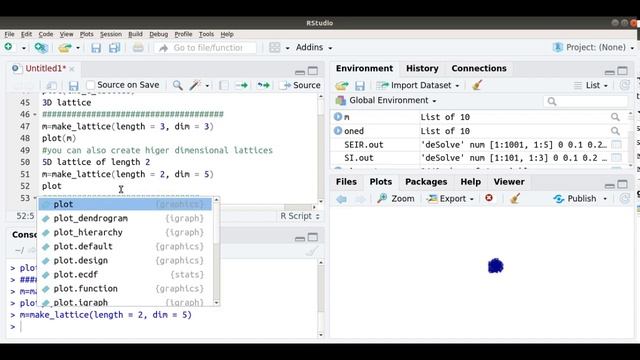The width and height of the screenshot is (640, 360).
Task: Select plot.function autocomplete suggestion
Action: [x=125, y=289]
